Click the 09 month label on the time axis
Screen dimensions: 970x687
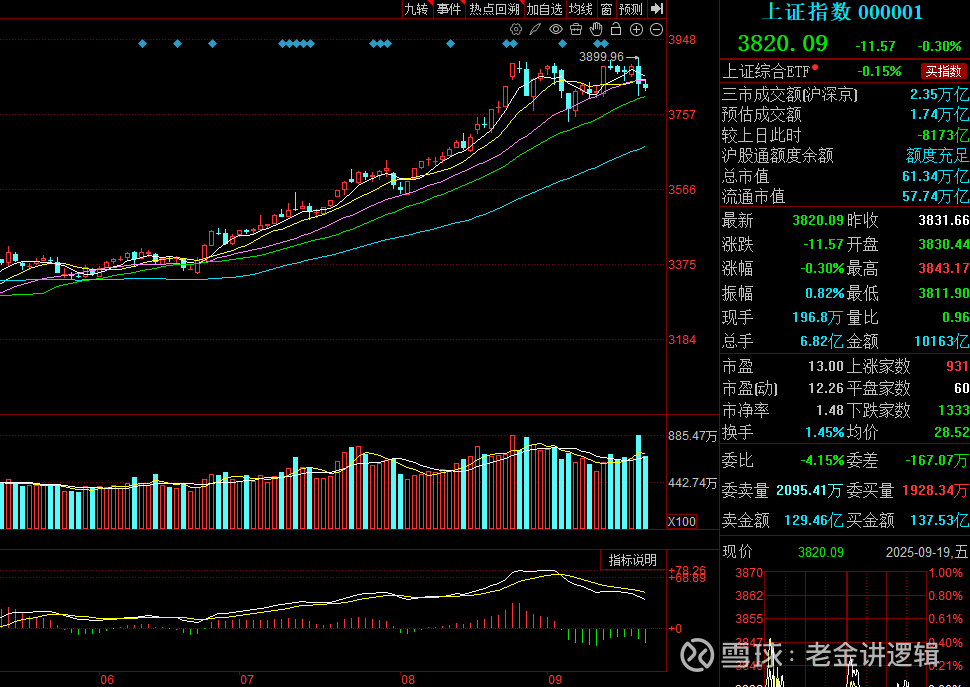coord(555,680)
